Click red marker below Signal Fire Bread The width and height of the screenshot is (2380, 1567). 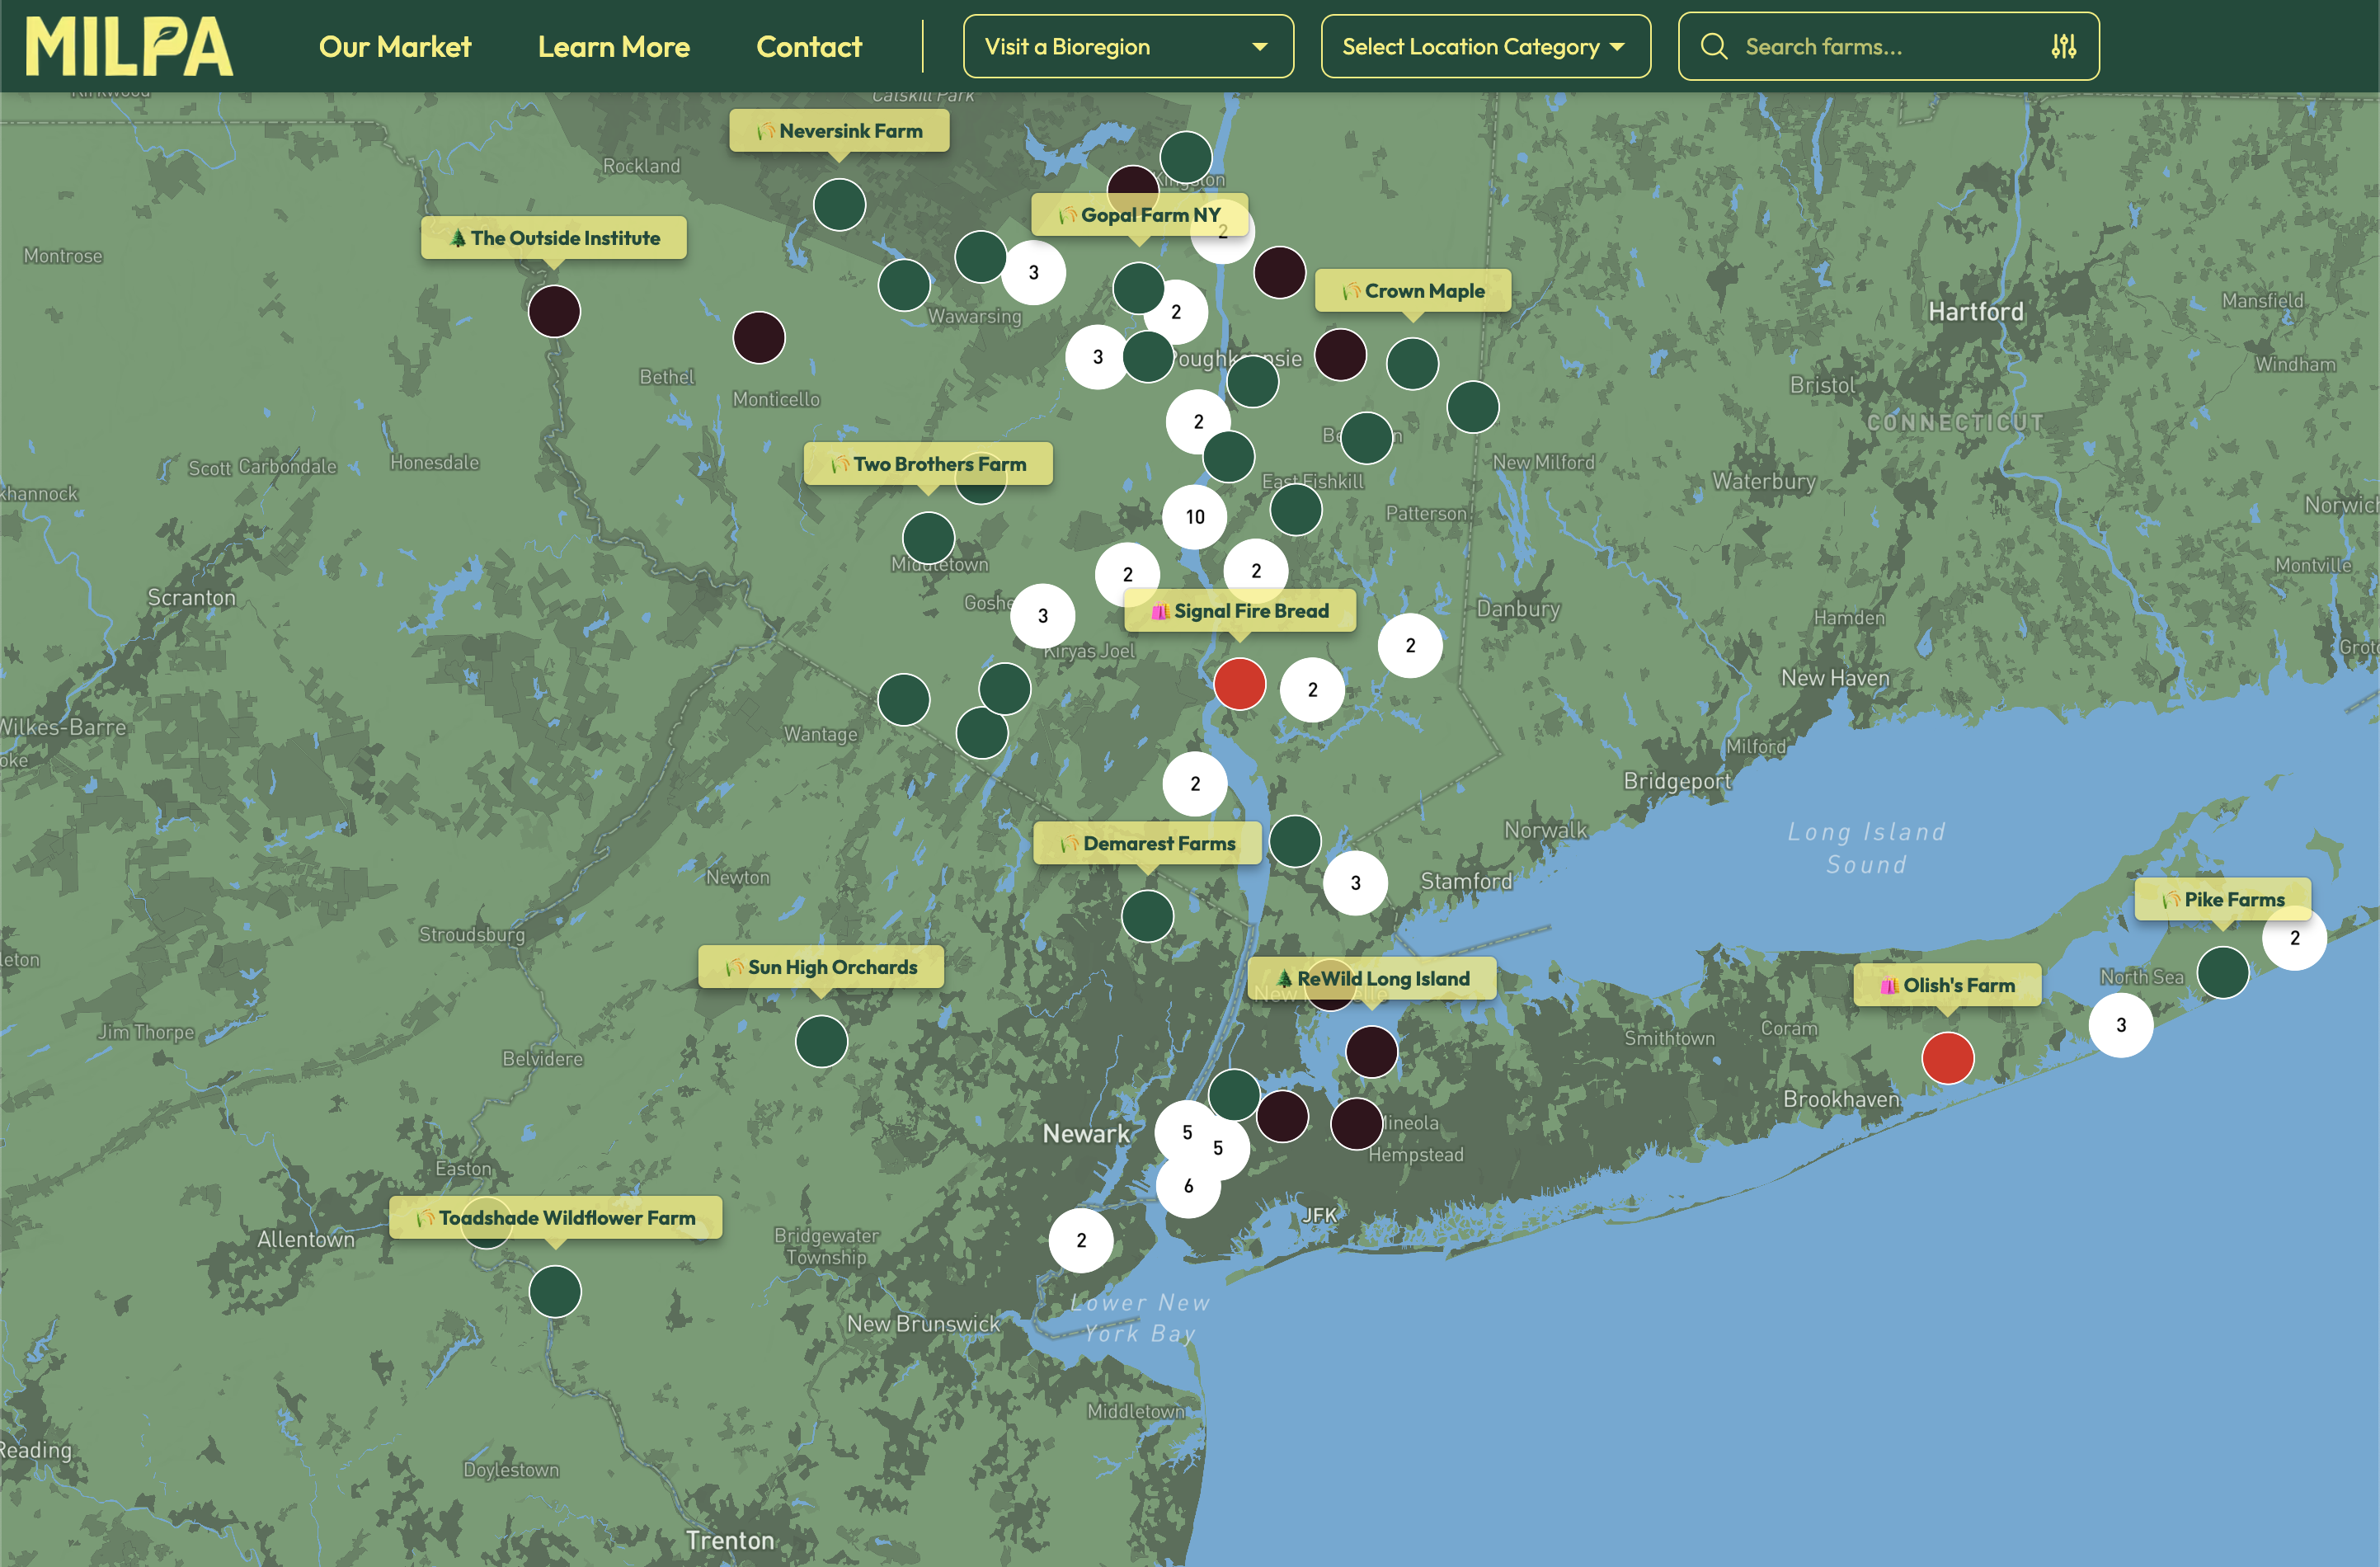(1239, 685)
